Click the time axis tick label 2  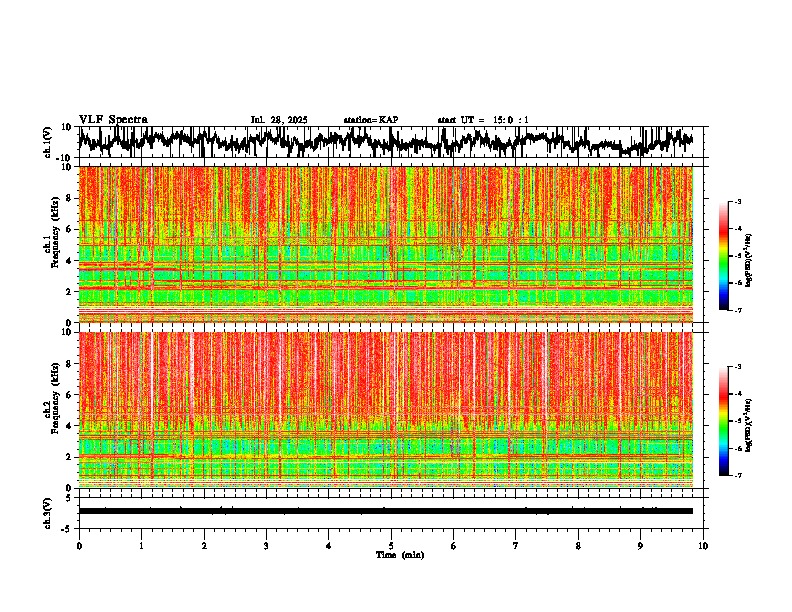(204, 546)
